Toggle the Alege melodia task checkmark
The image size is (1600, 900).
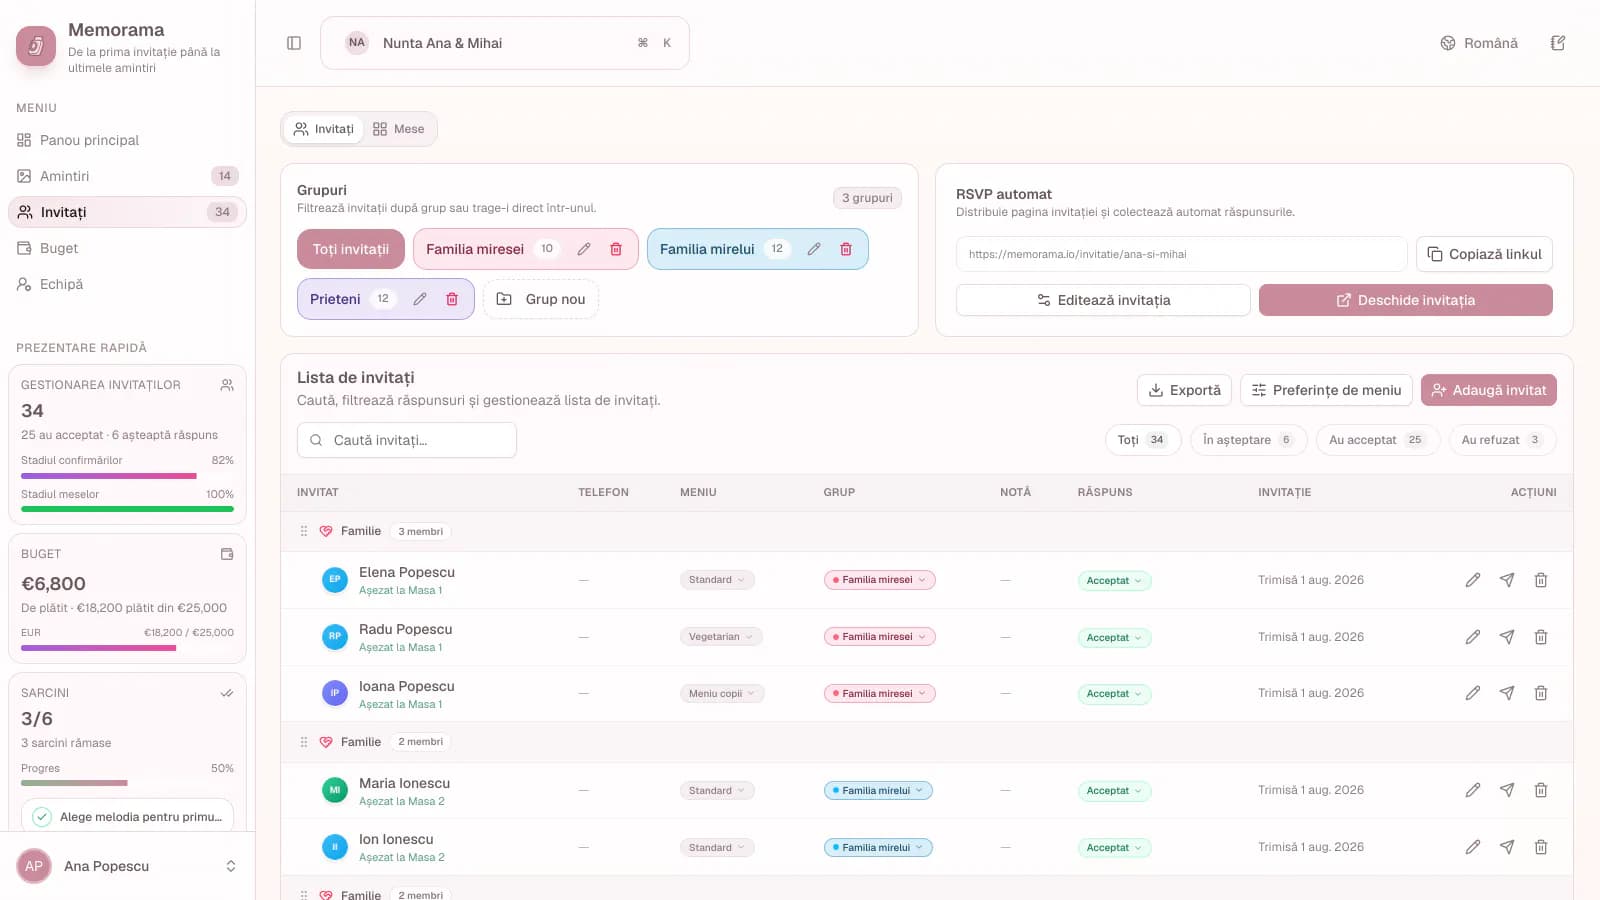[x=42, y=817]
